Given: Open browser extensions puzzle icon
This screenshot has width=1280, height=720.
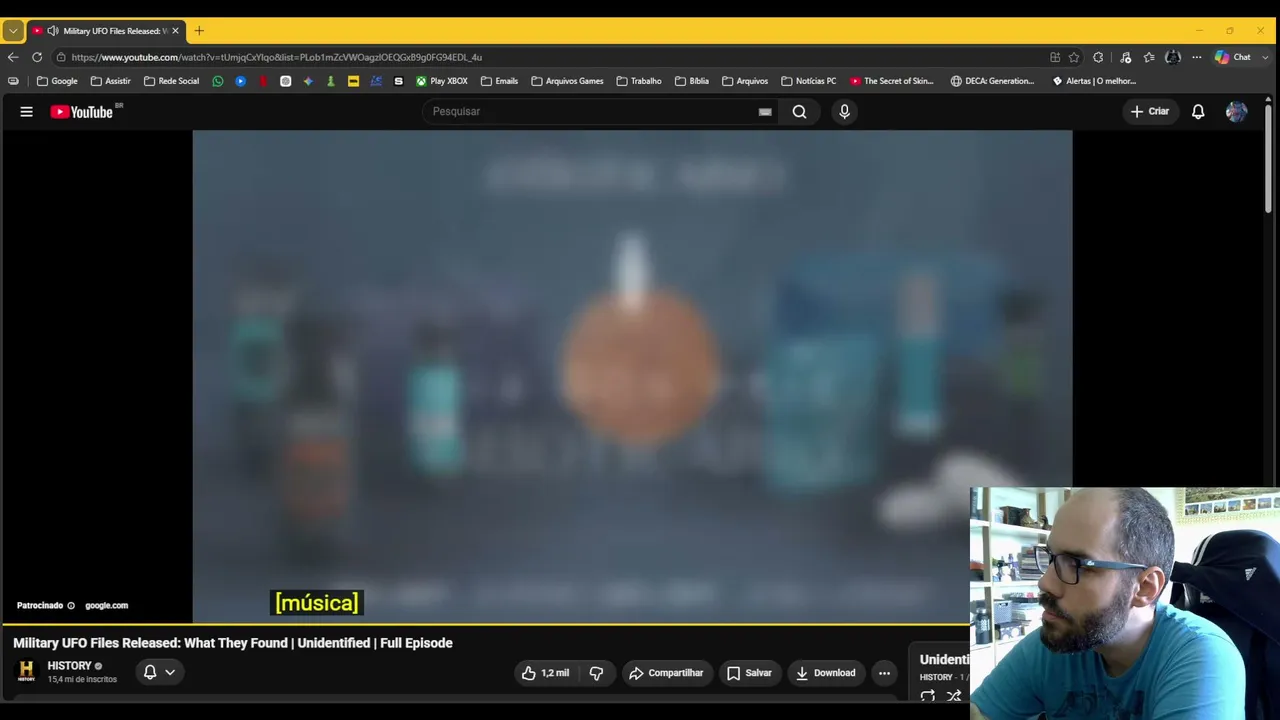Looking at the screenshot, I should coord(1098,57).
